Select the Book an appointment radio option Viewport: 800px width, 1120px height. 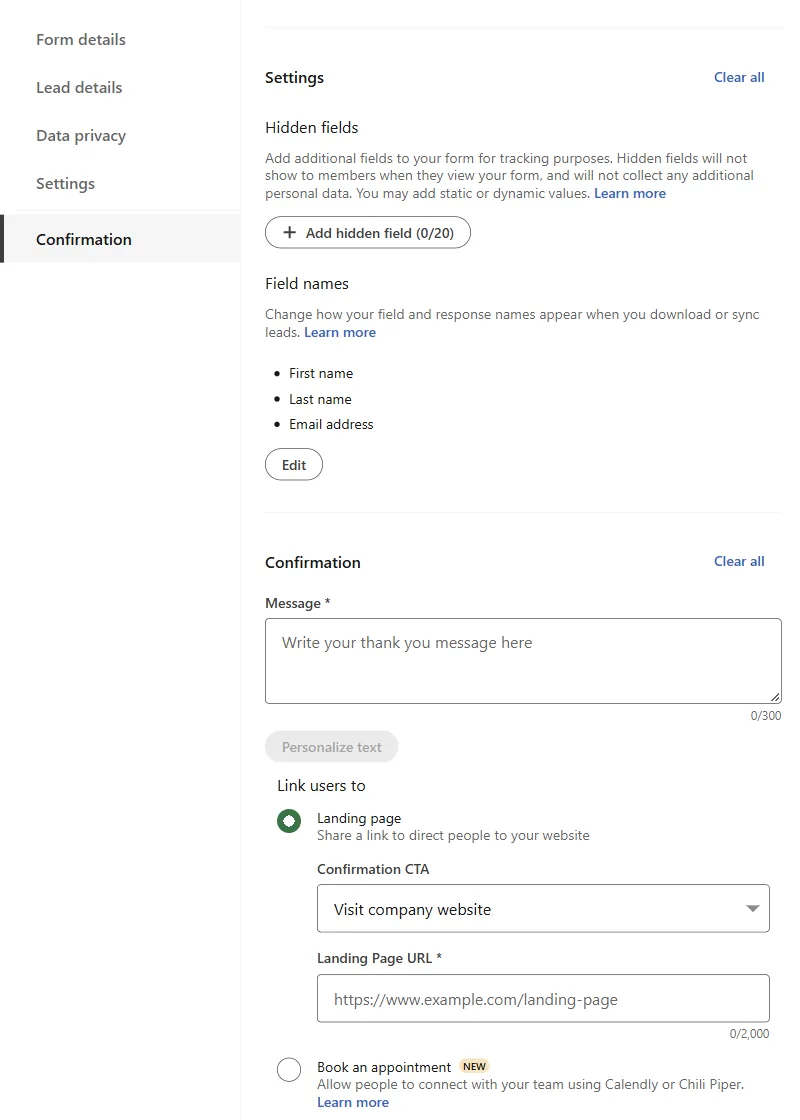click(289, 1069)
